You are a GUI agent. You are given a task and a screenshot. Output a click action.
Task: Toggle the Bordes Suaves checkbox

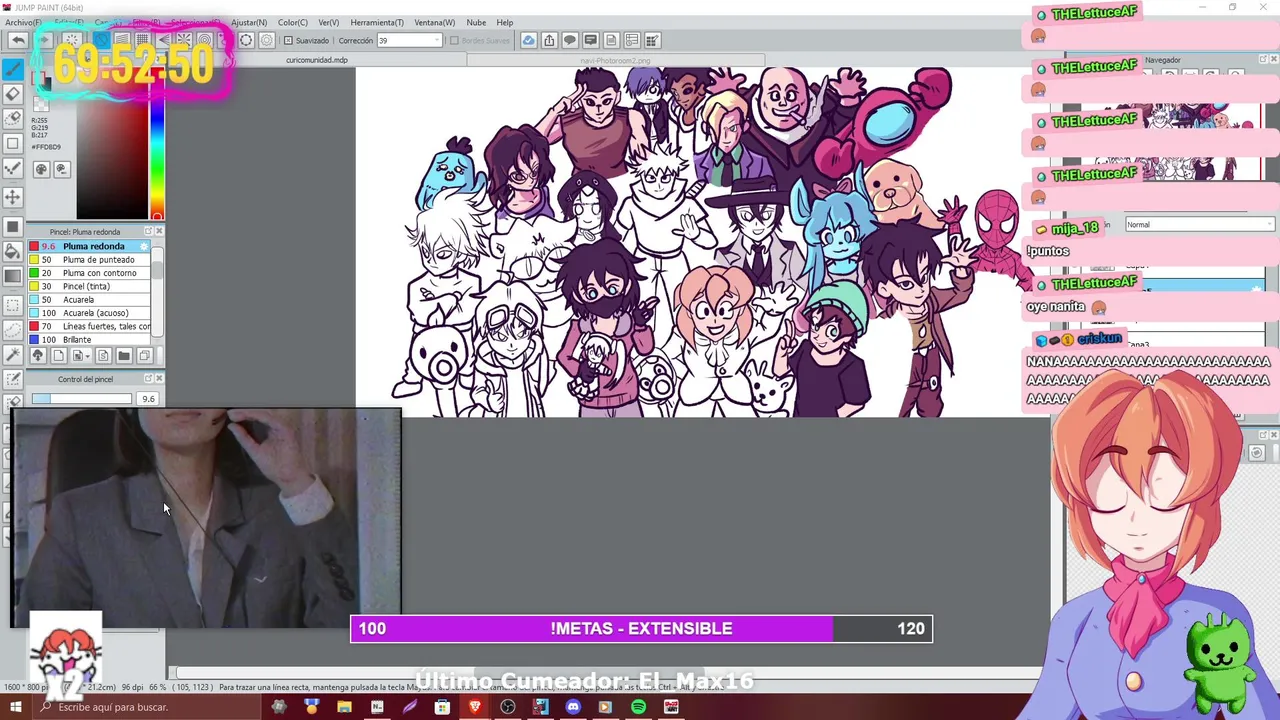point(454,40)
